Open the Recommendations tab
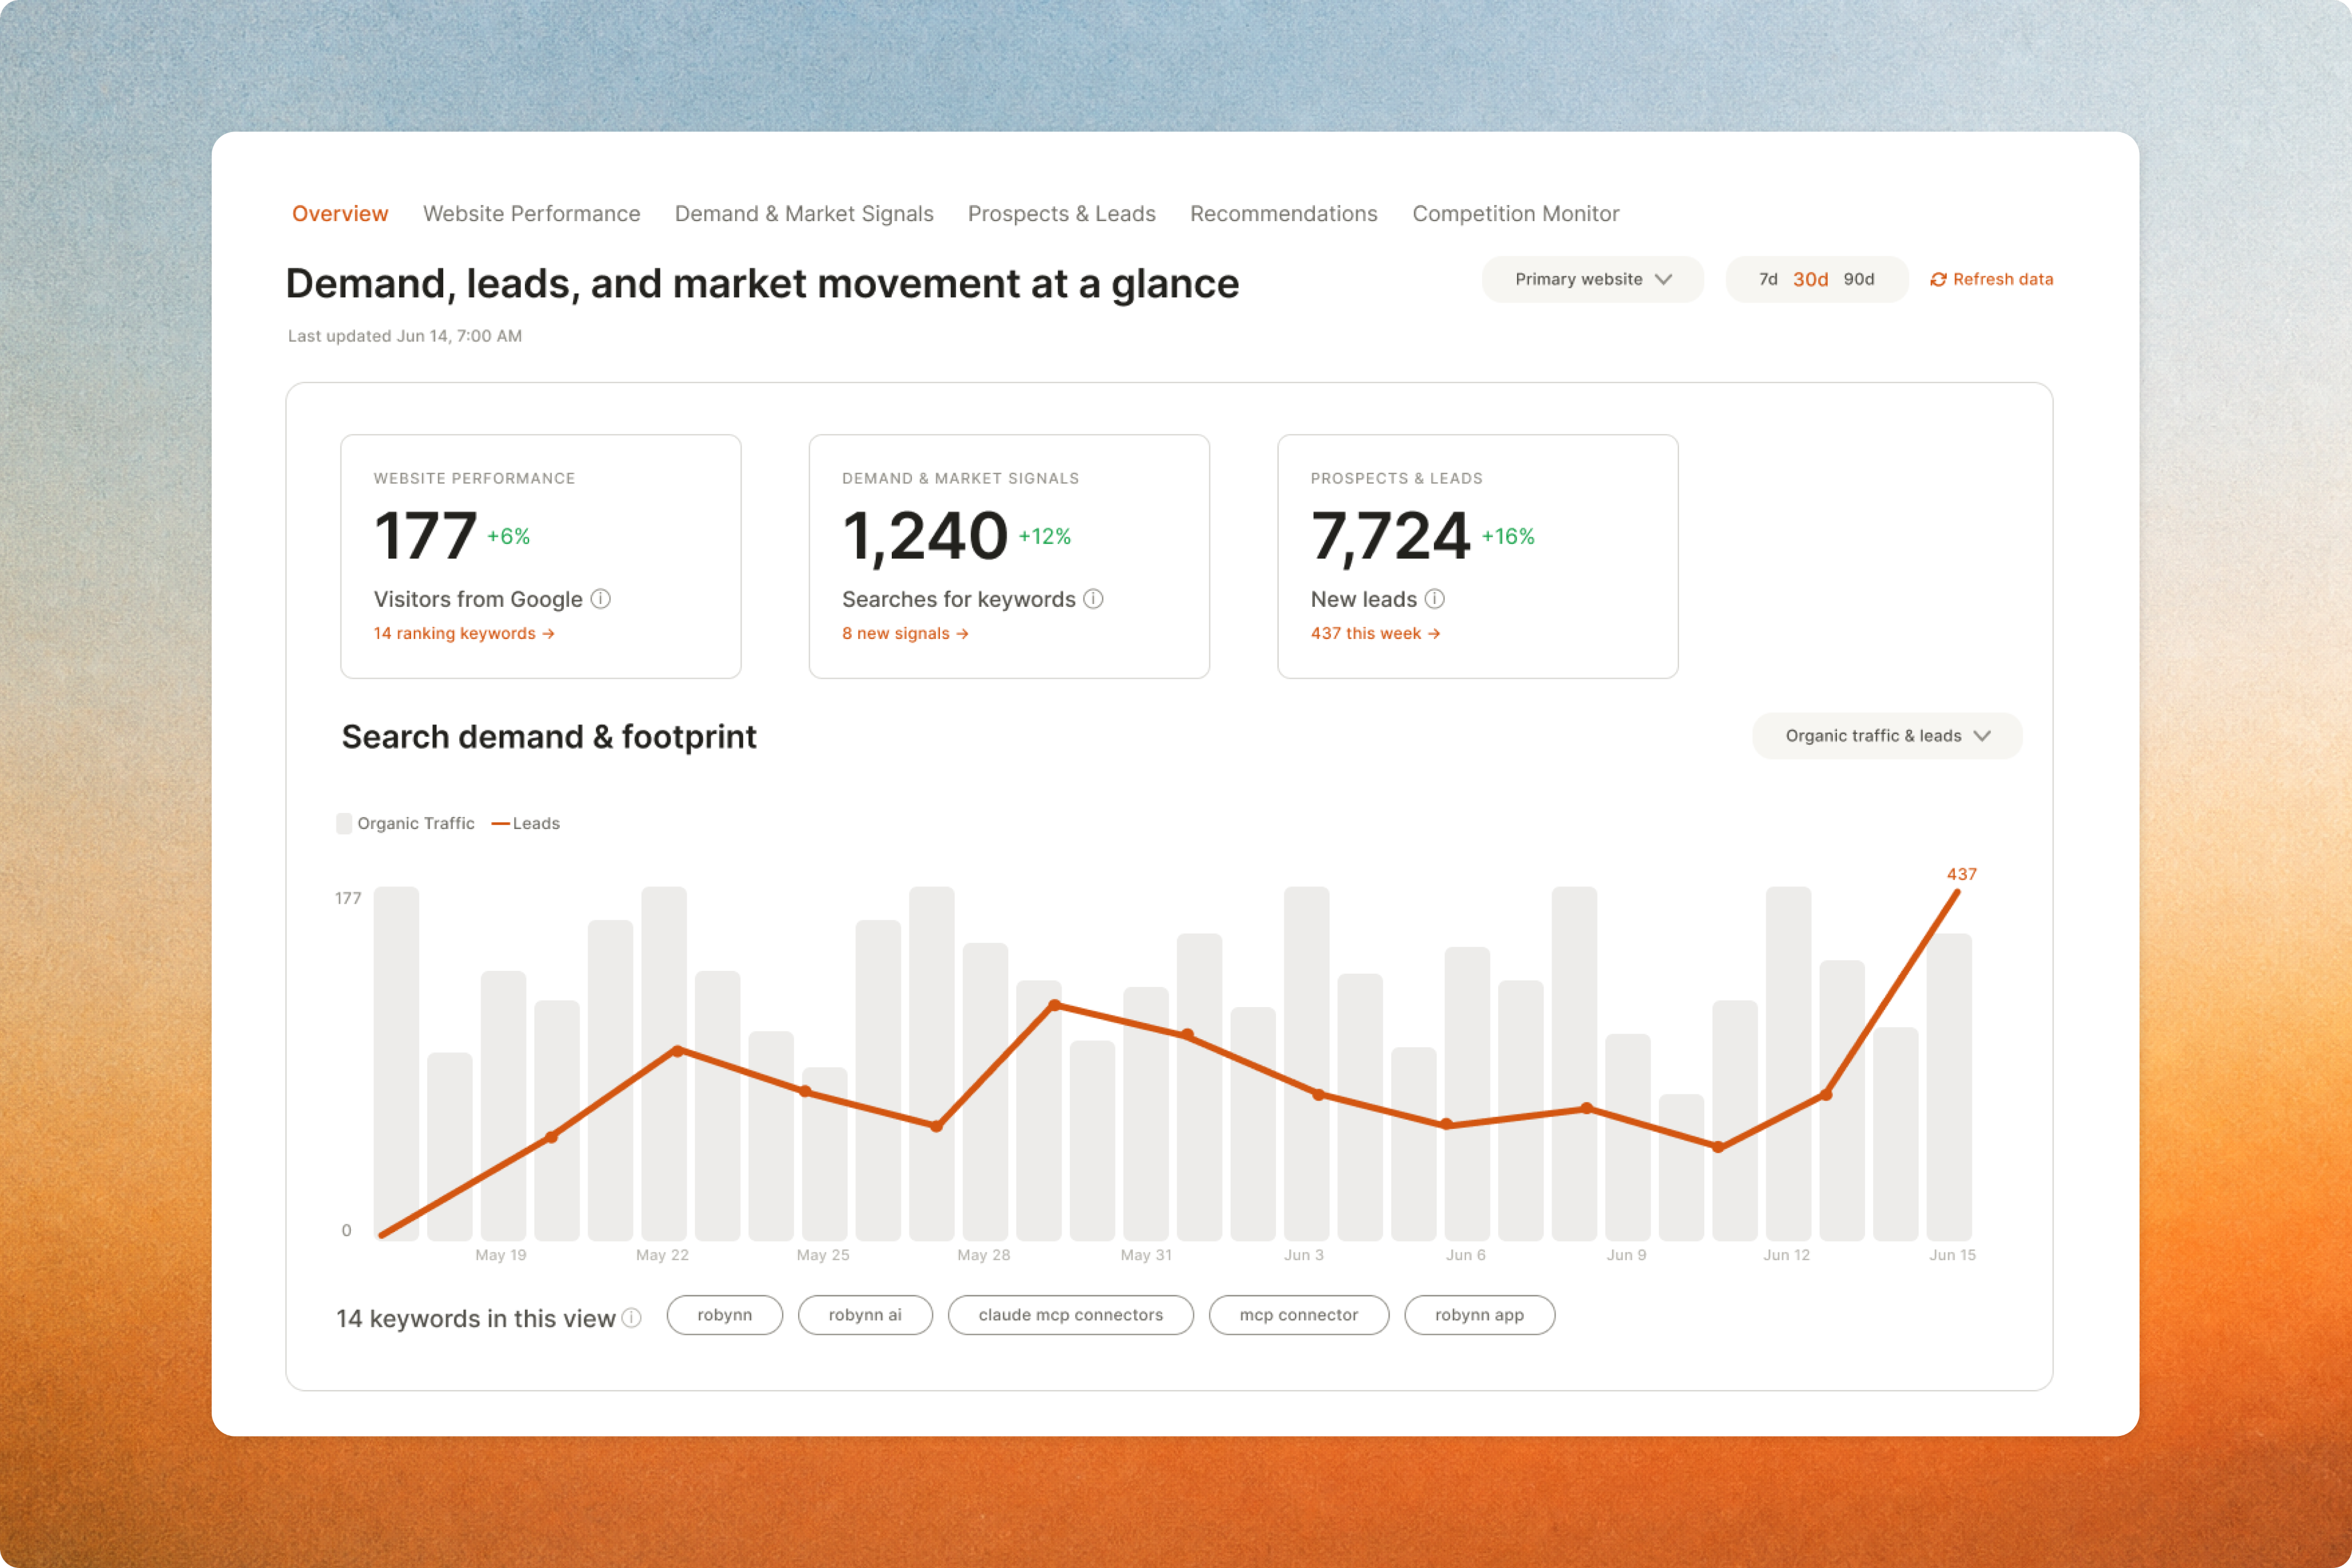The image size is (2352, 1568). (1283, 214)
